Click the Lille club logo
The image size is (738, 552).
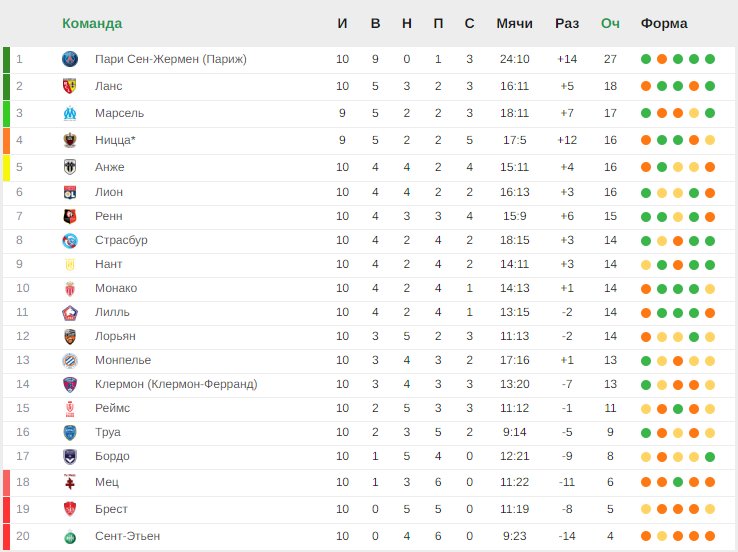tap(70, 312)
